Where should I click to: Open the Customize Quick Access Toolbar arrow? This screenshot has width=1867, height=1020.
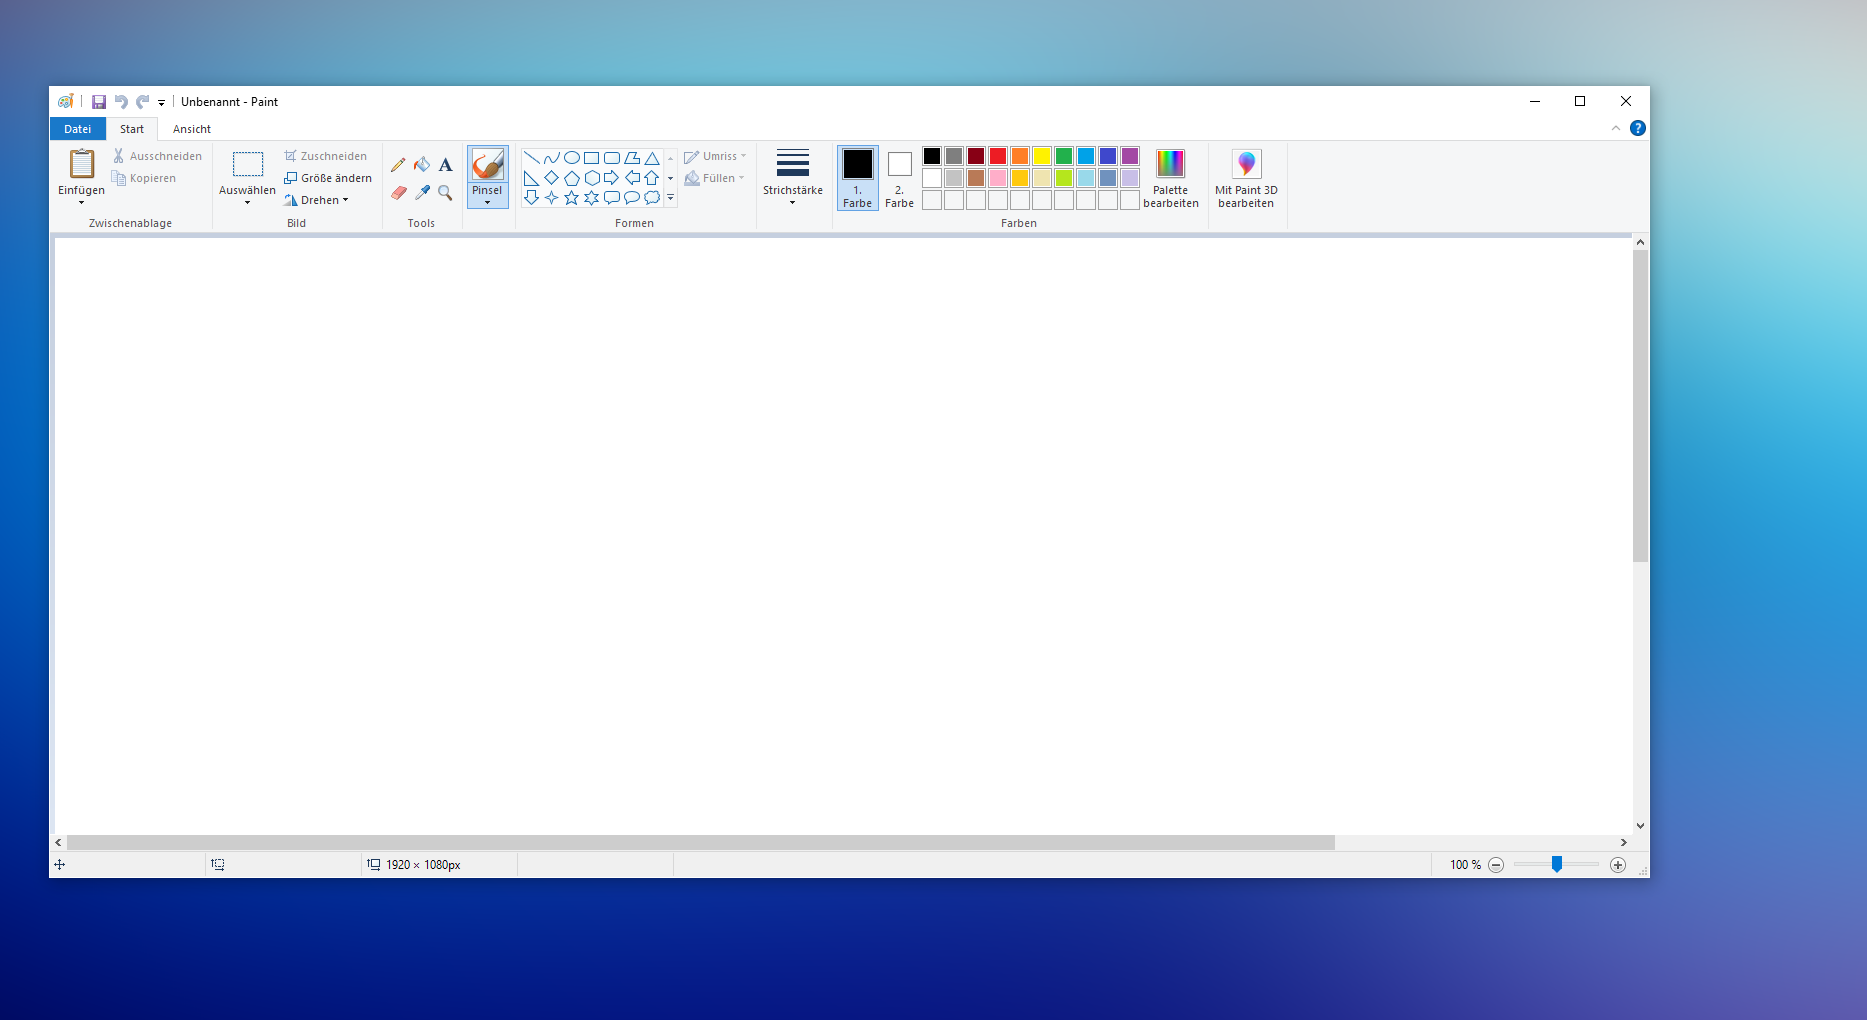click(161, 102)
